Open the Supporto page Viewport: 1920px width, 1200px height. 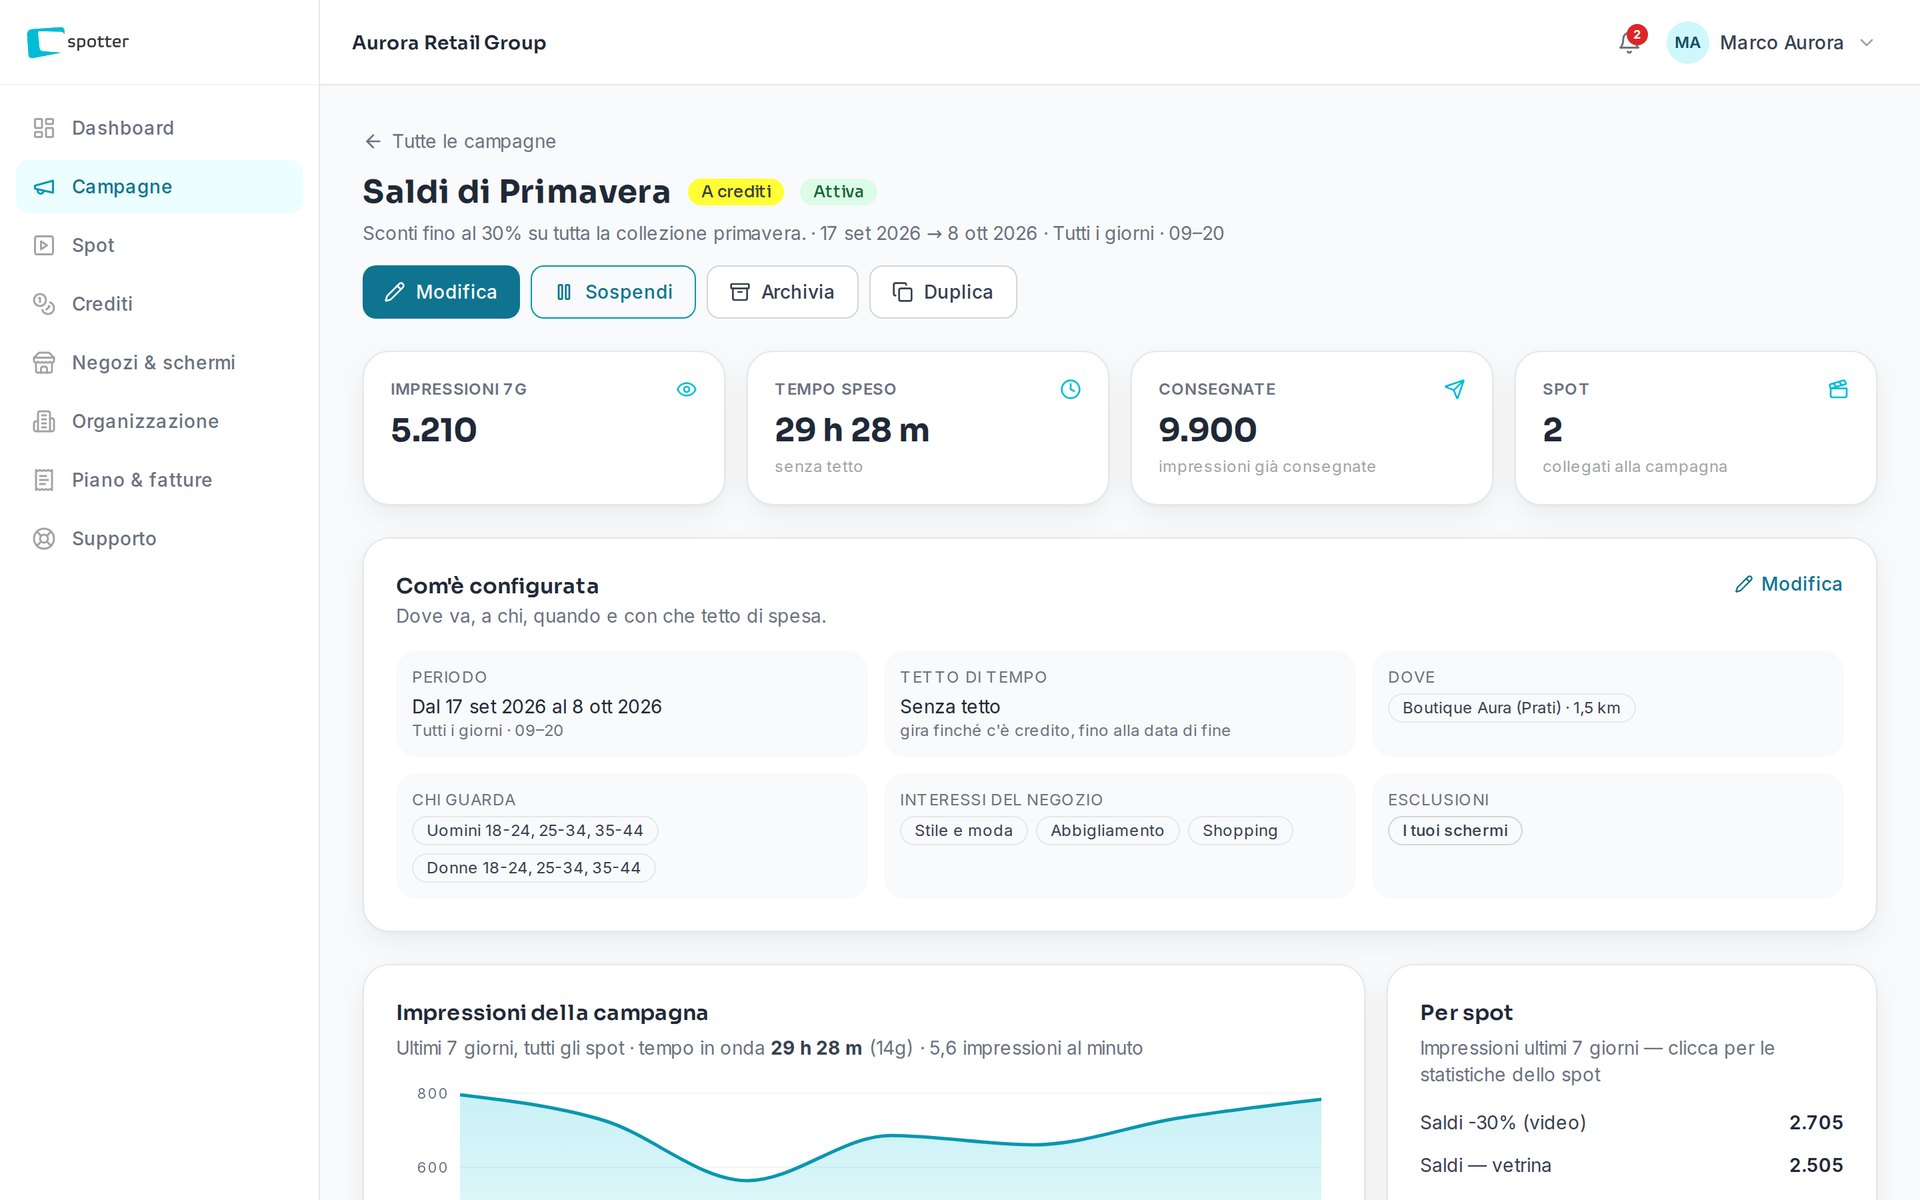(x=159, y=539)
